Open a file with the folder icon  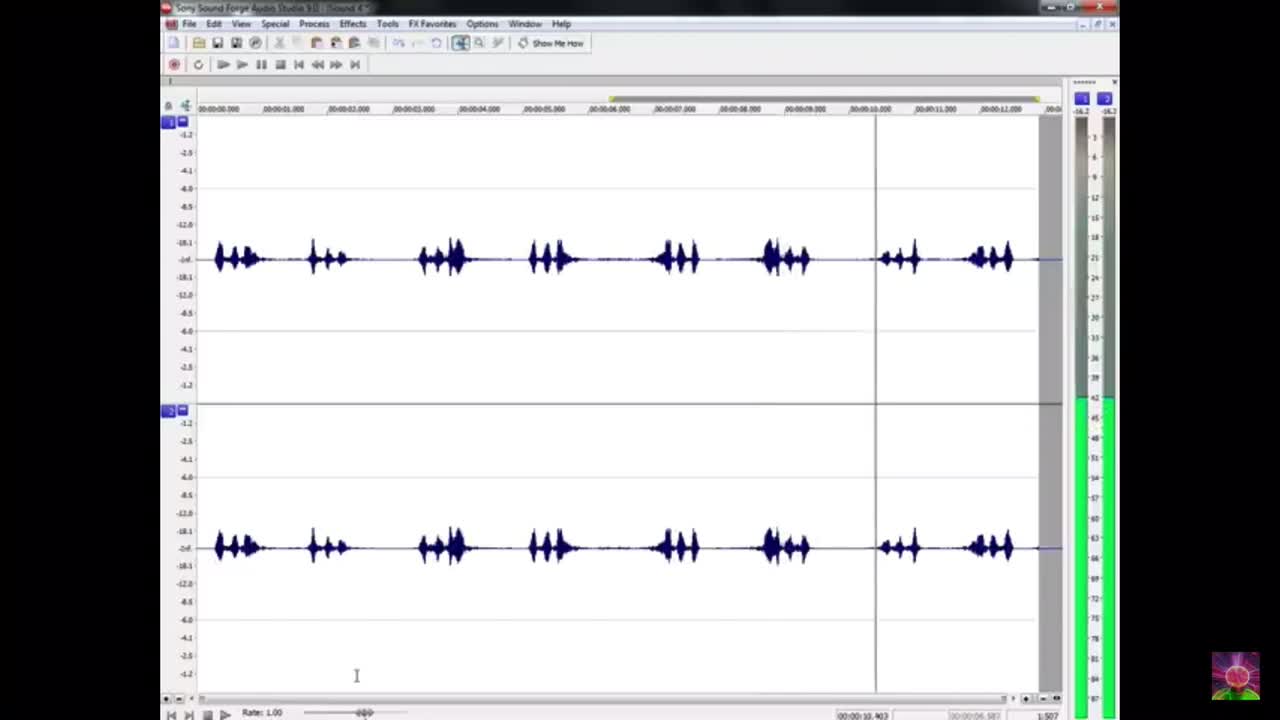click(x=199, y=43)
